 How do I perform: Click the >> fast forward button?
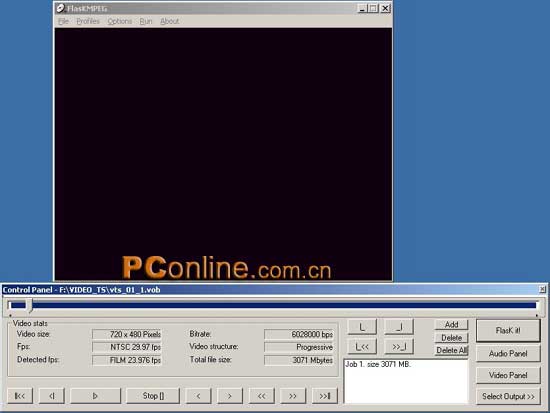point(293,396)
